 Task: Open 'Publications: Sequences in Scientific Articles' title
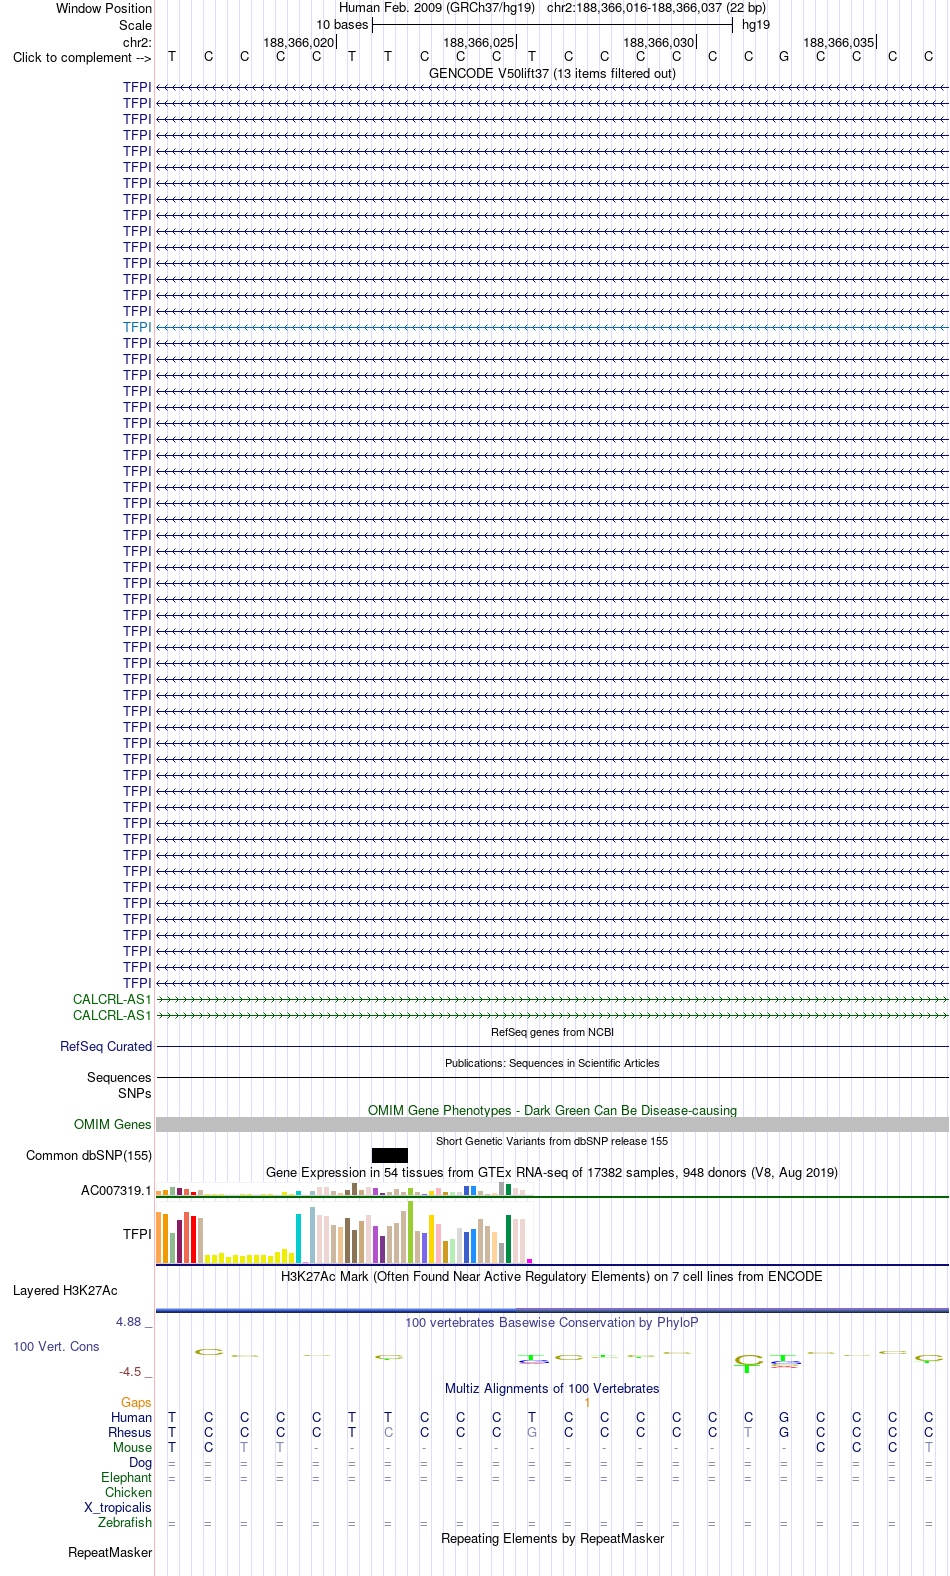pos(552,1063)
